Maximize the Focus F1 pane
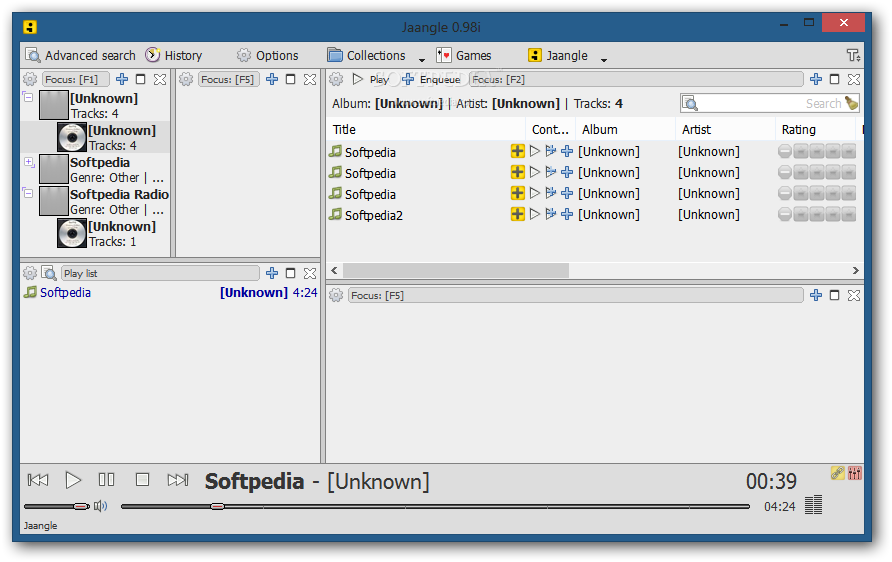The width and height of the screenshot is (892, 562). tap(141, 79)
